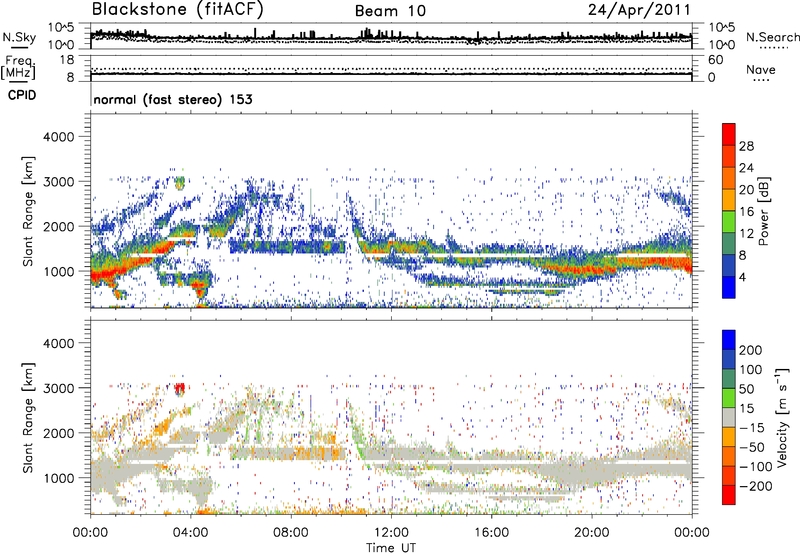Click the velocity colorbar tick label '-15'

[752, 427]
